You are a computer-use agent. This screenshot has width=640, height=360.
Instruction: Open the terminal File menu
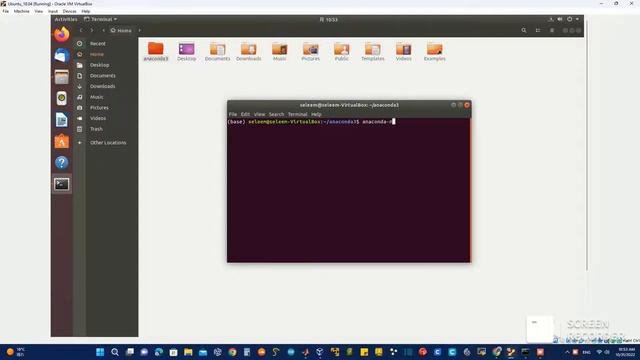pos(233,114)
